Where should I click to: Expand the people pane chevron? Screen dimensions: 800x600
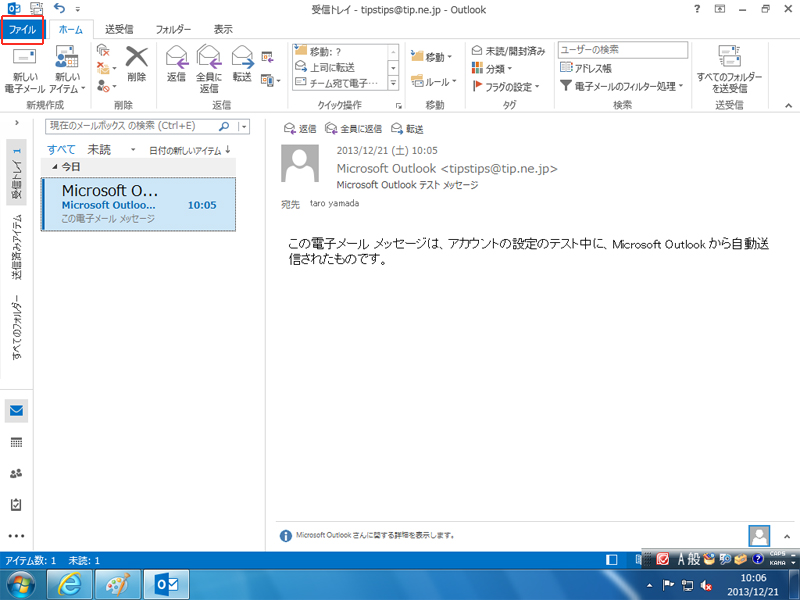(x=787, y=536)
